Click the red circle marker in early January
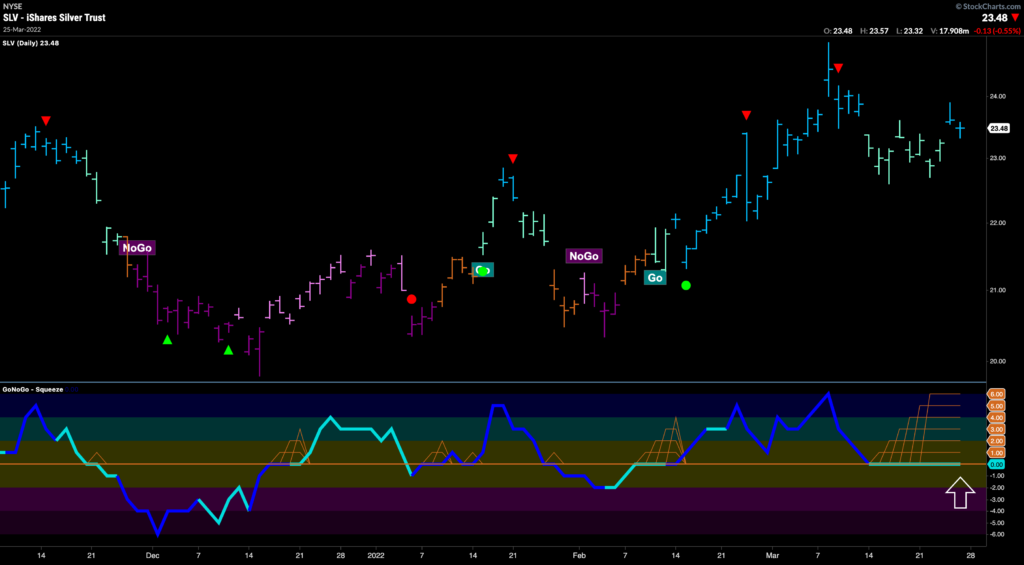This screenshot has height=565, width=1024. pos(411,299)
